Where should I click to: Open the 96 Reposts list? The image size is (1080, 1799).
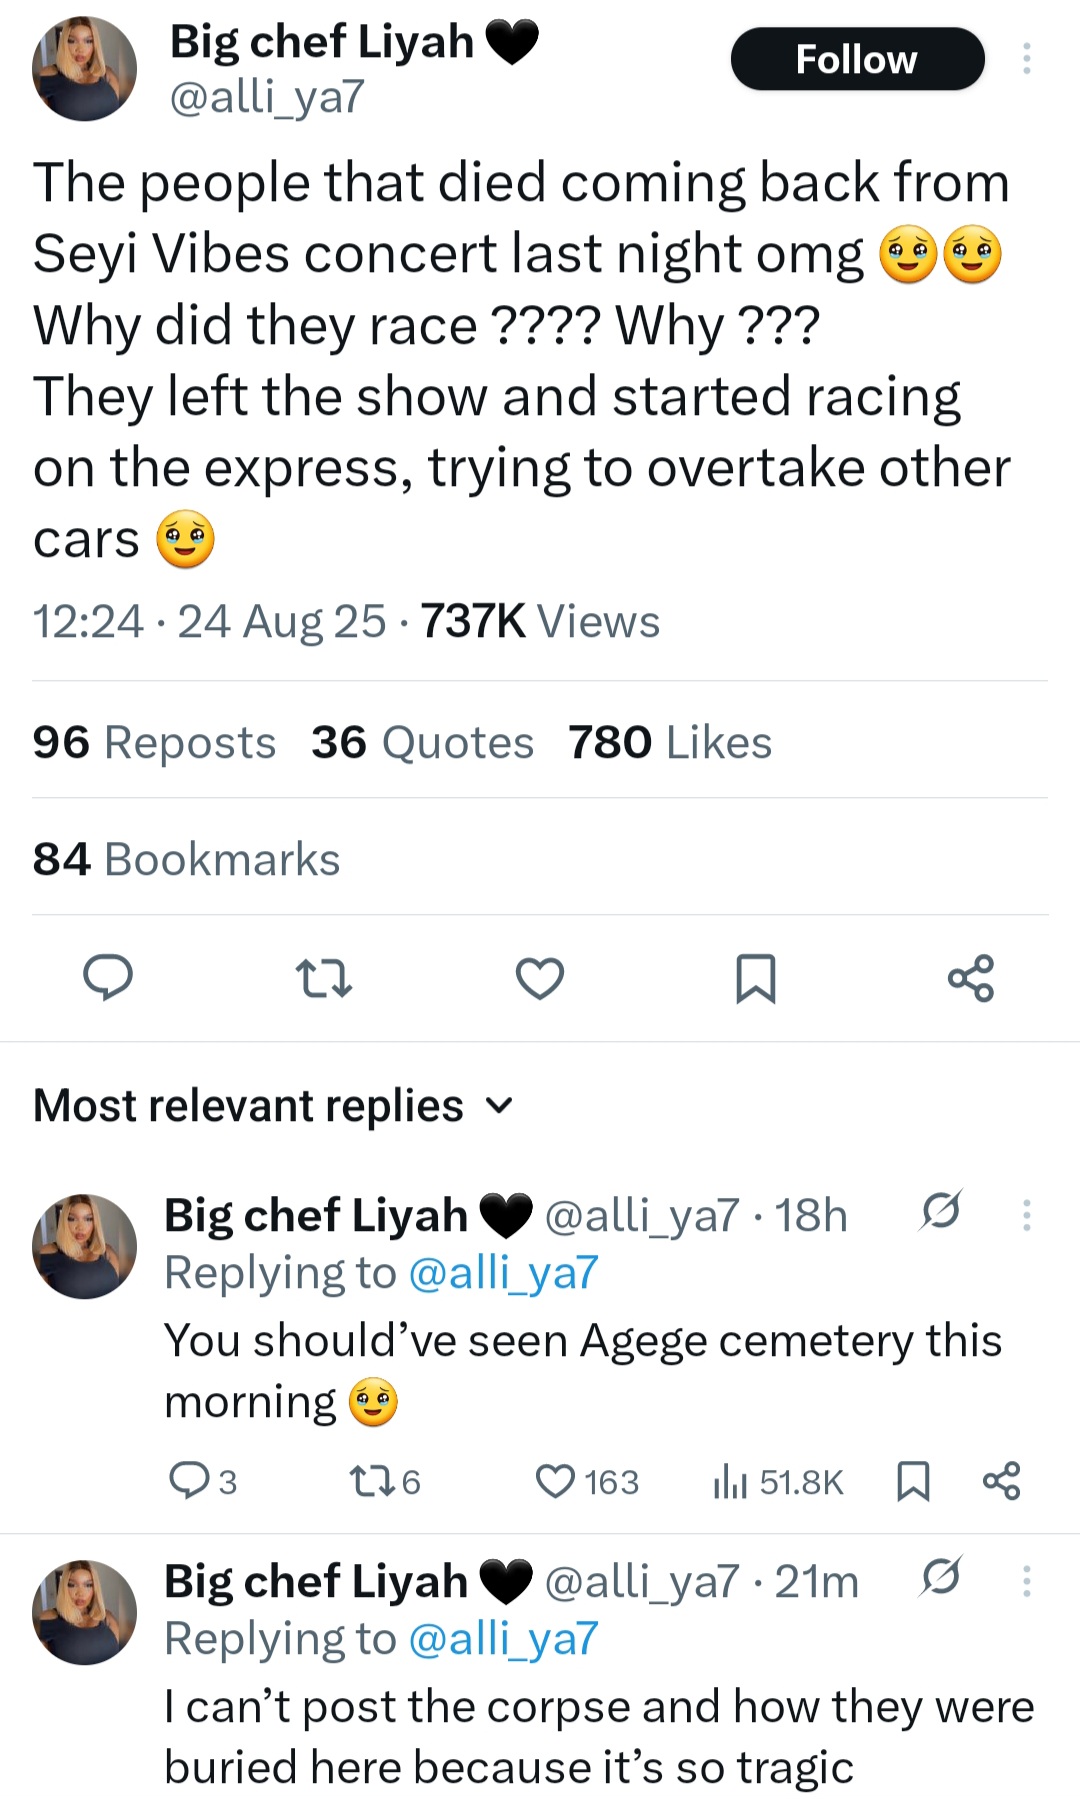154,743
